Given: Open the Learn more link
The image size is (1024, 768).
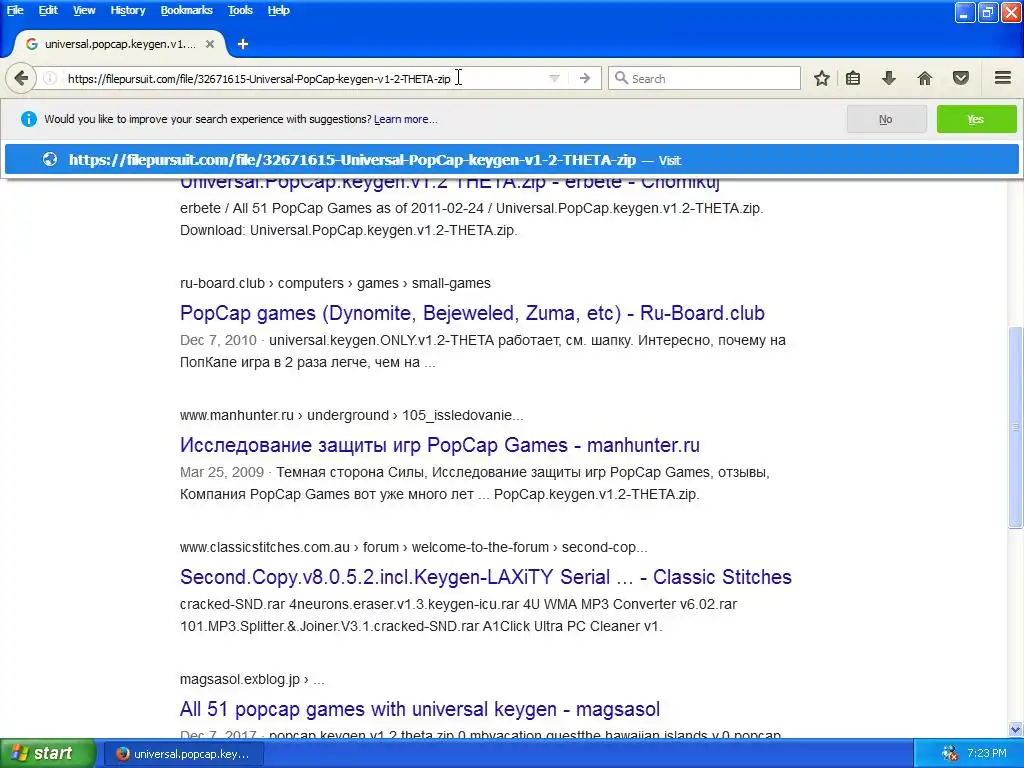Looking at the screenshot, I should pos(406,120).
